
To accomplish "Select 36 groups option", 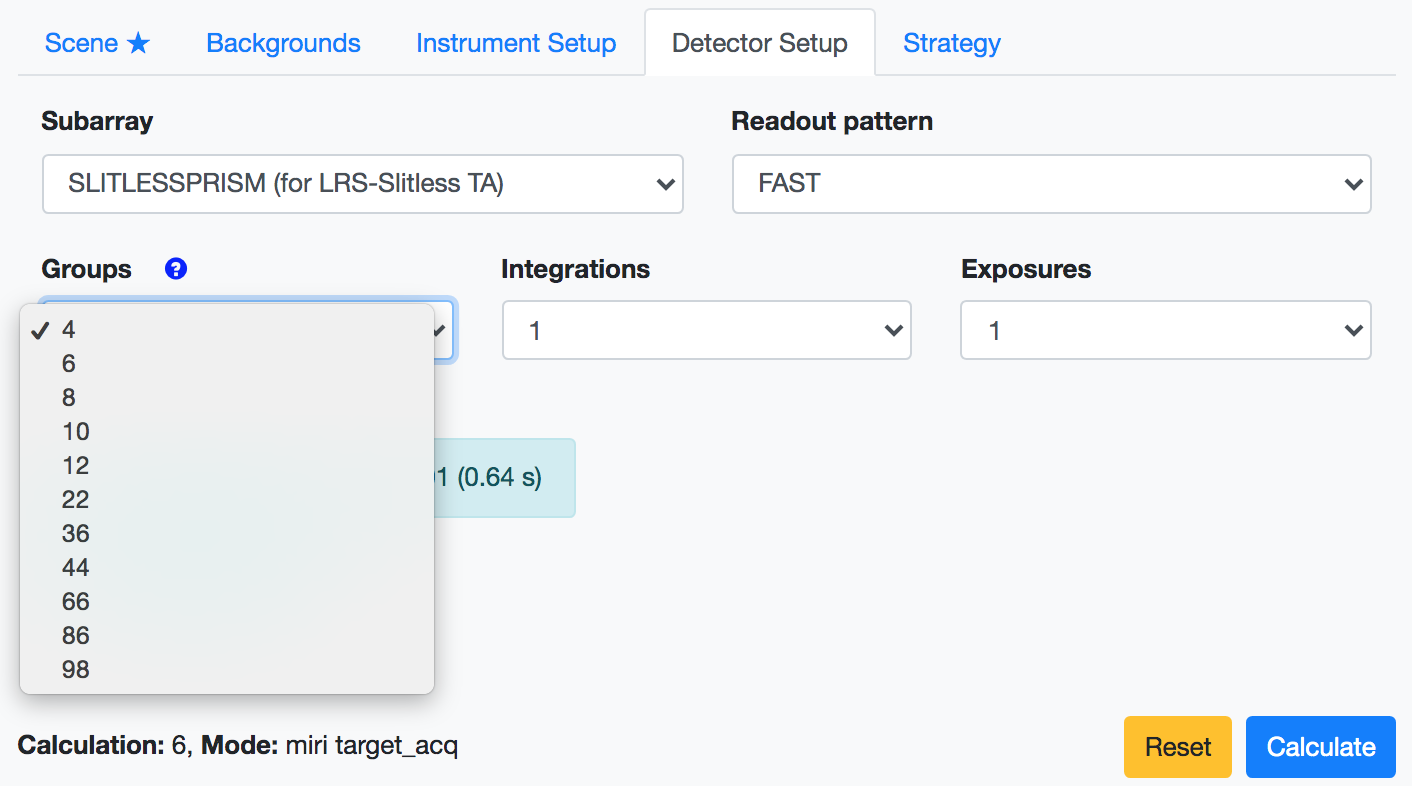I will [x=75, y=534].
